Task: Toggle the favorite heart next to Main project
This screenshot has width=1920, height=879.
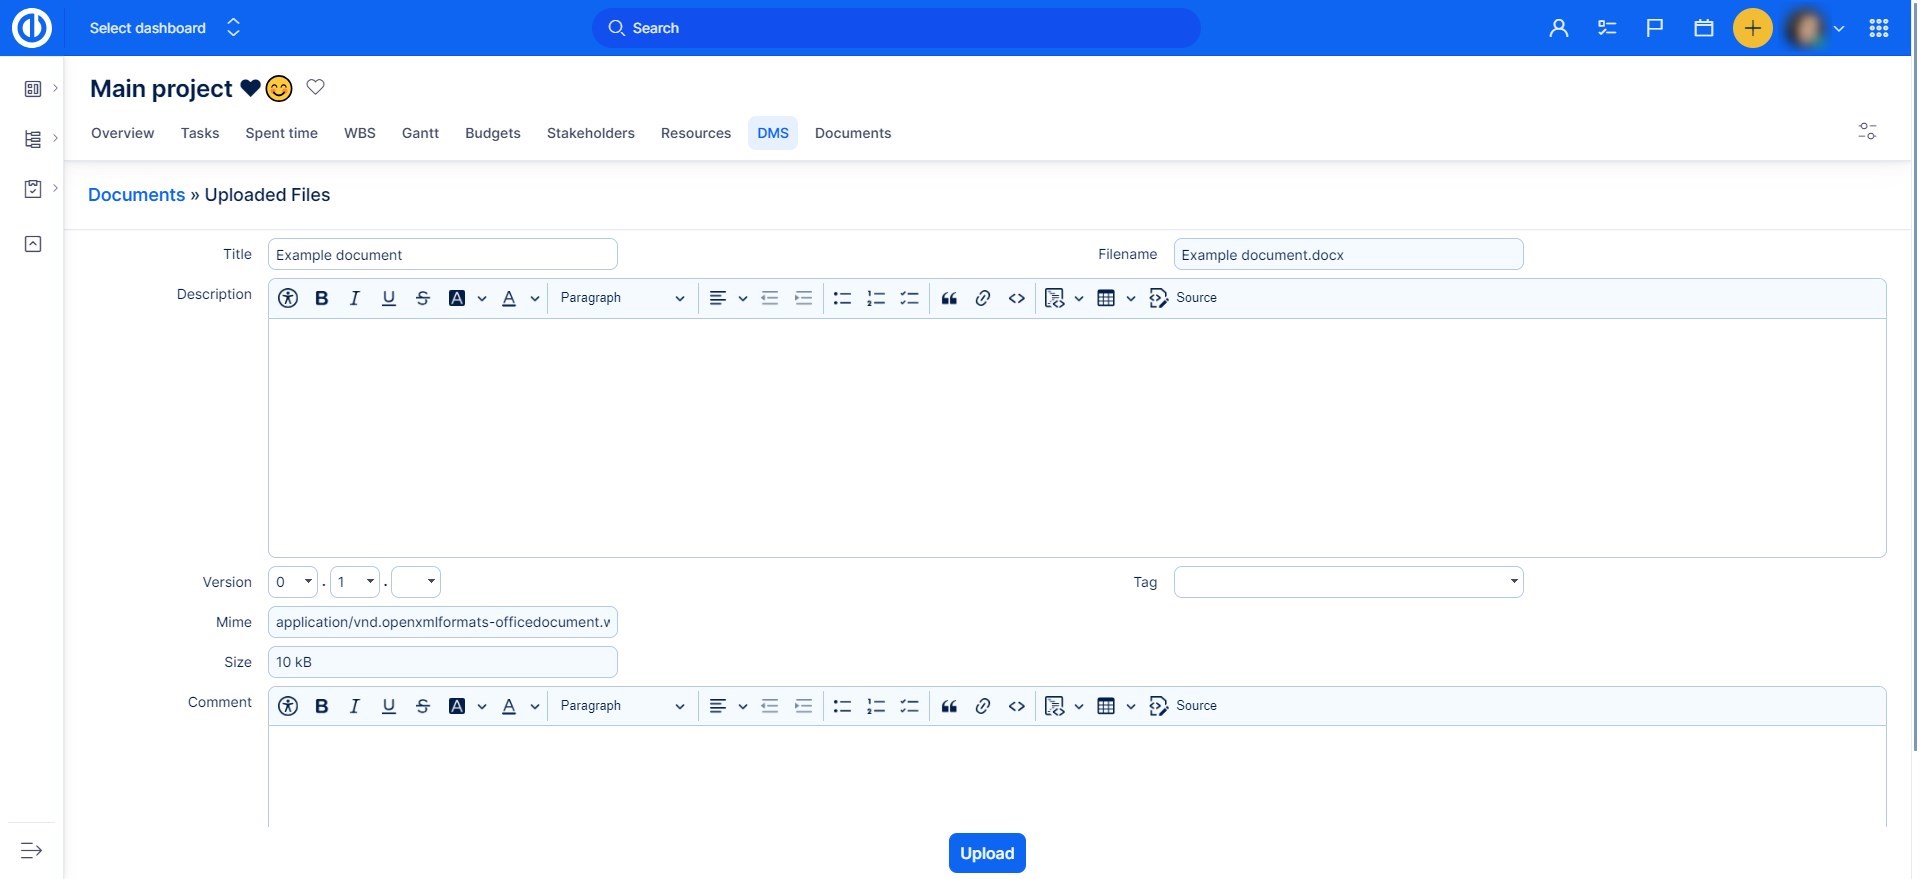Action: 315,87
